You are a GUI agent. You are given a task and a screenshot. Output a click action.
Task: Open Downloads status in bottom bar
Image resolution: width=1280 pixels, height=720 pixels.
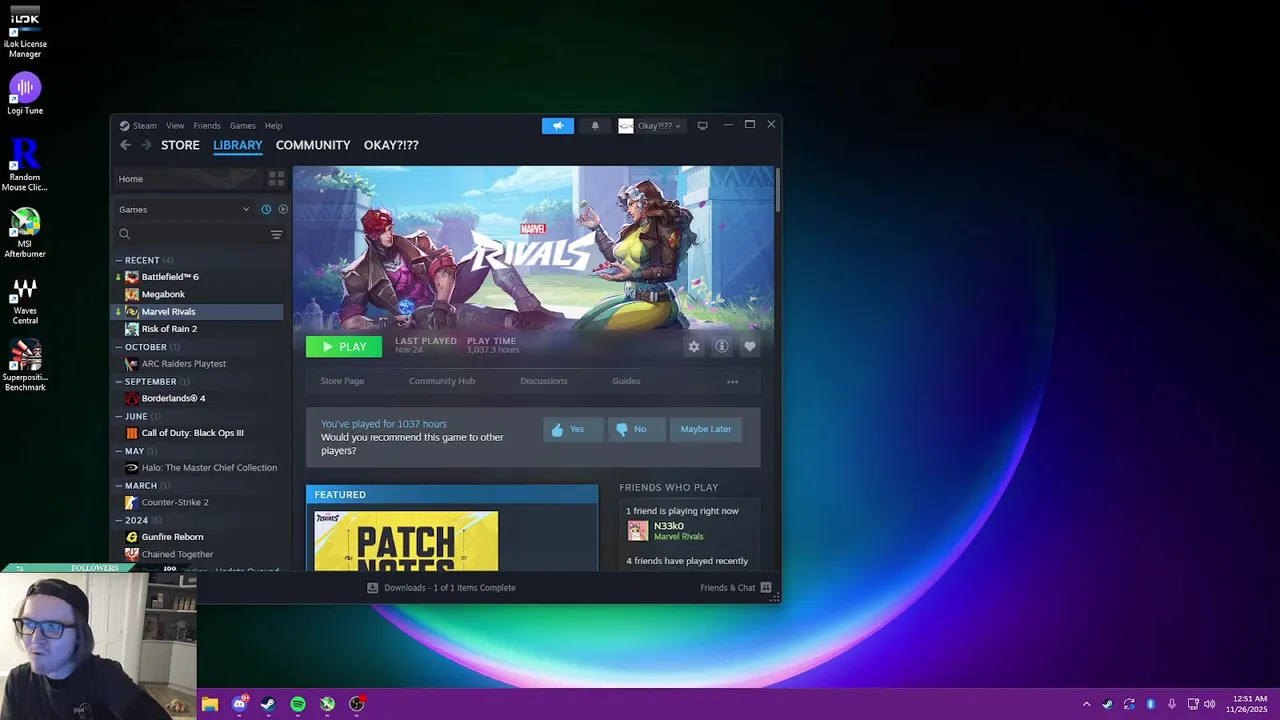(441, 588)
